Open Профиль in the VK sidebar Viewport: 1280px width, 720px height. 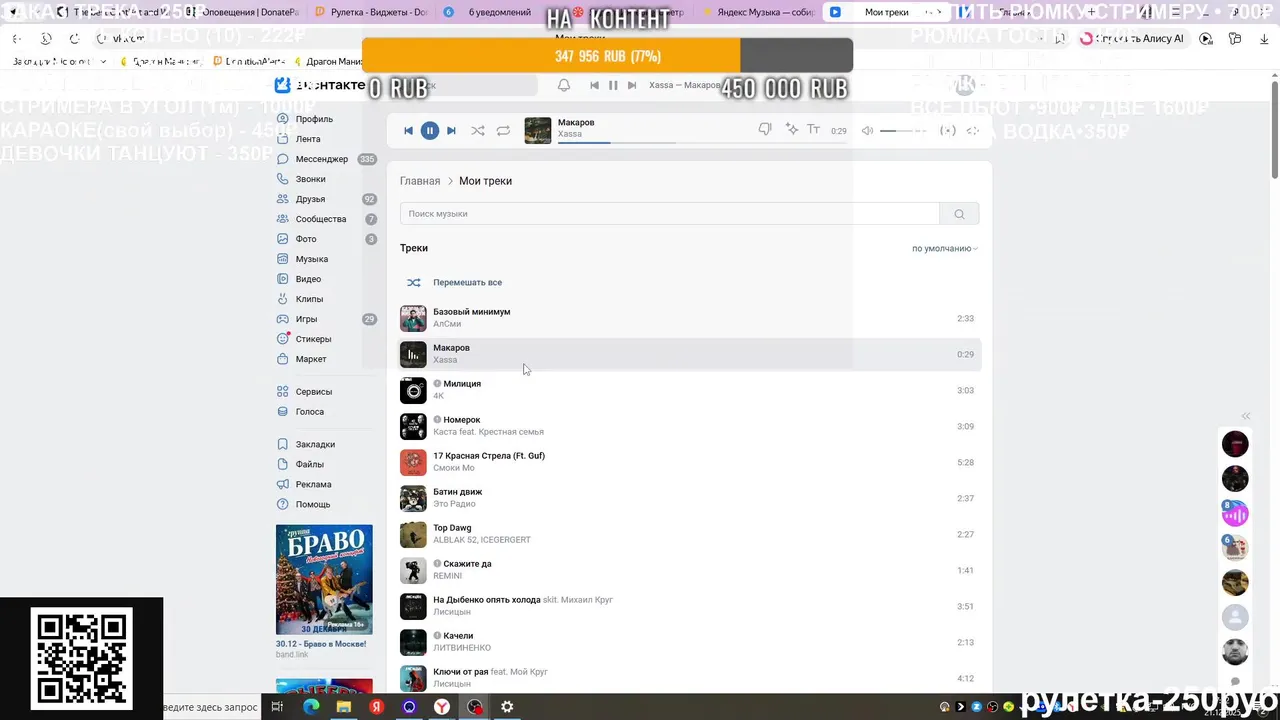[314, 119]
